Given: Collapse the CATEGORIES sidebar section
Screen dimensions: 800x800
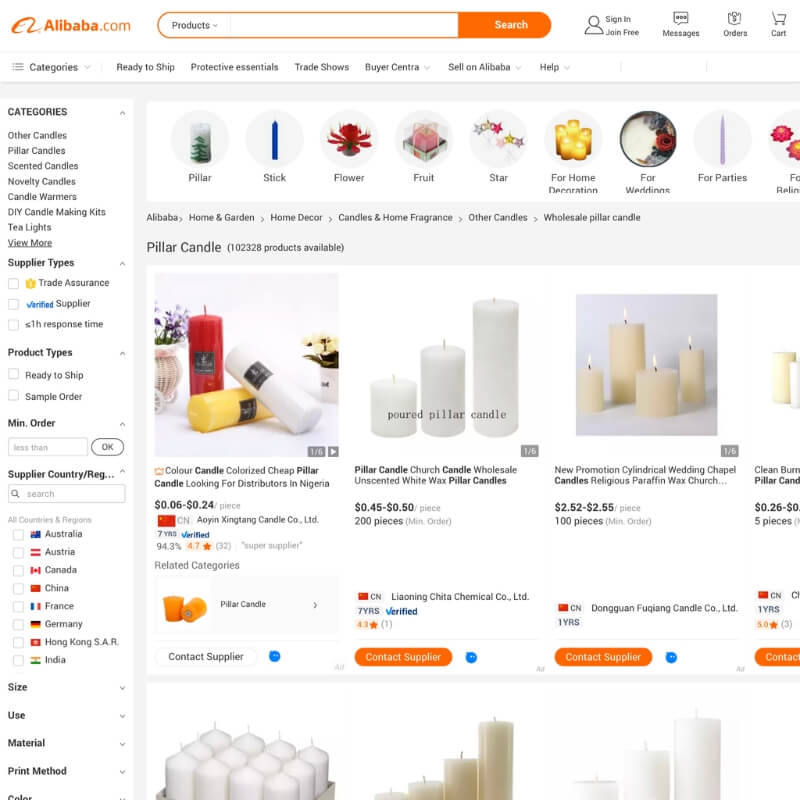Looking at the screenshot, I should (122, 113).
